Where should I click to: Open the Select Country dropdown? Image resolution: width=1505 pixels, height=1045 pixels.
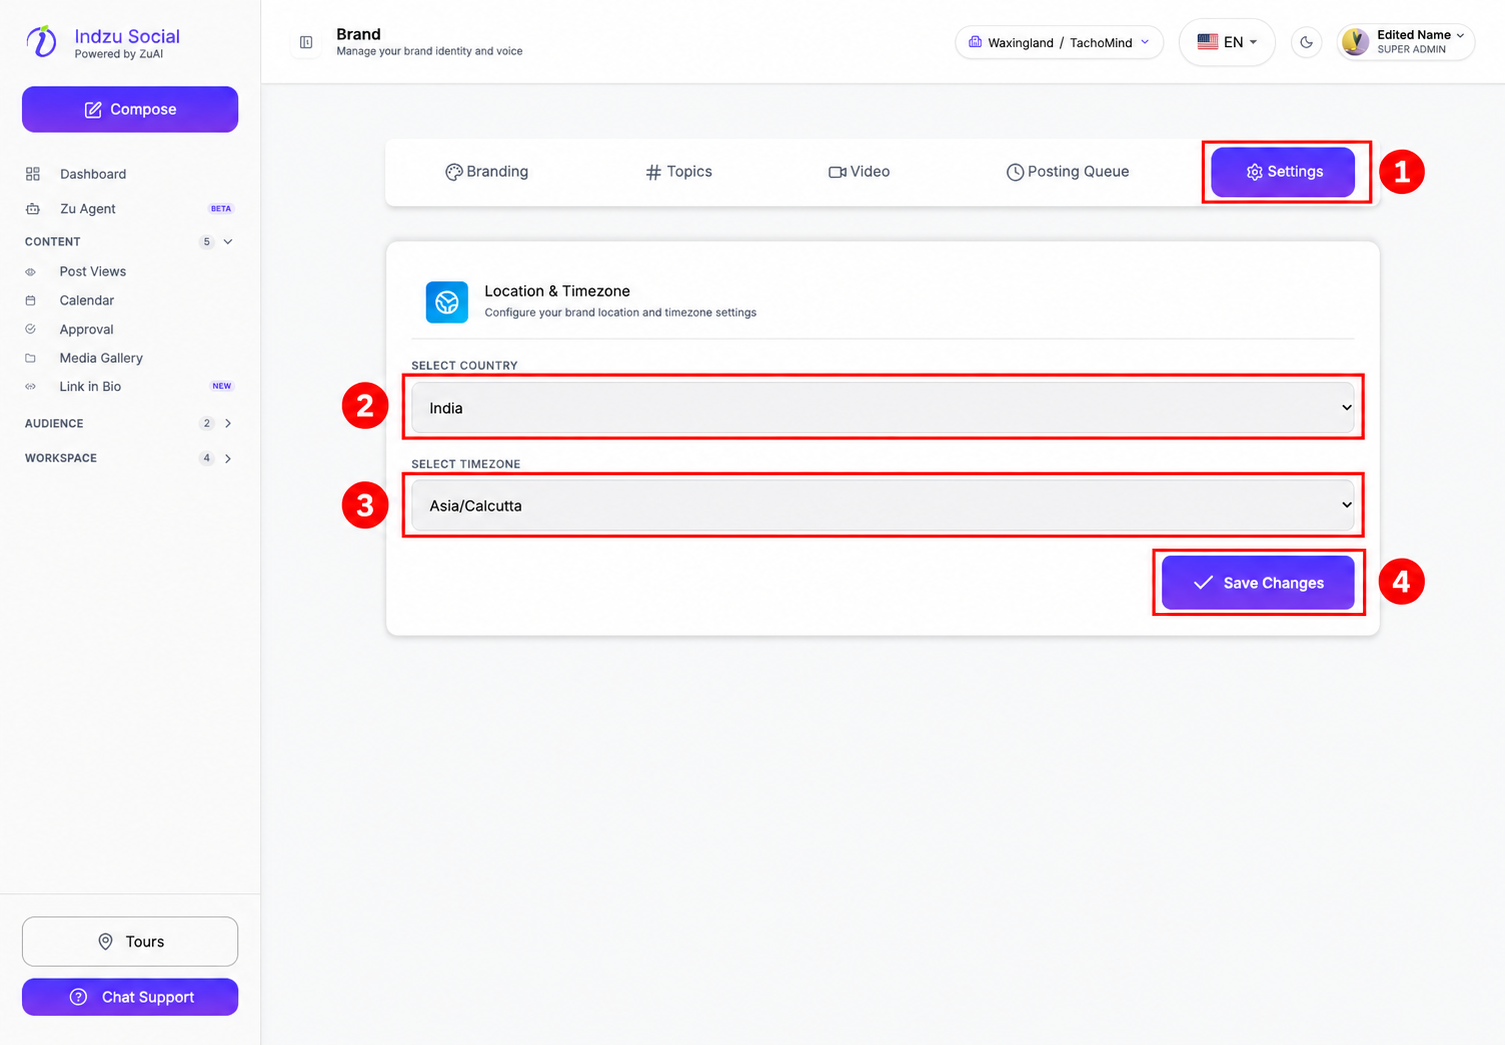pyautogui.click(x=883, y=407)
